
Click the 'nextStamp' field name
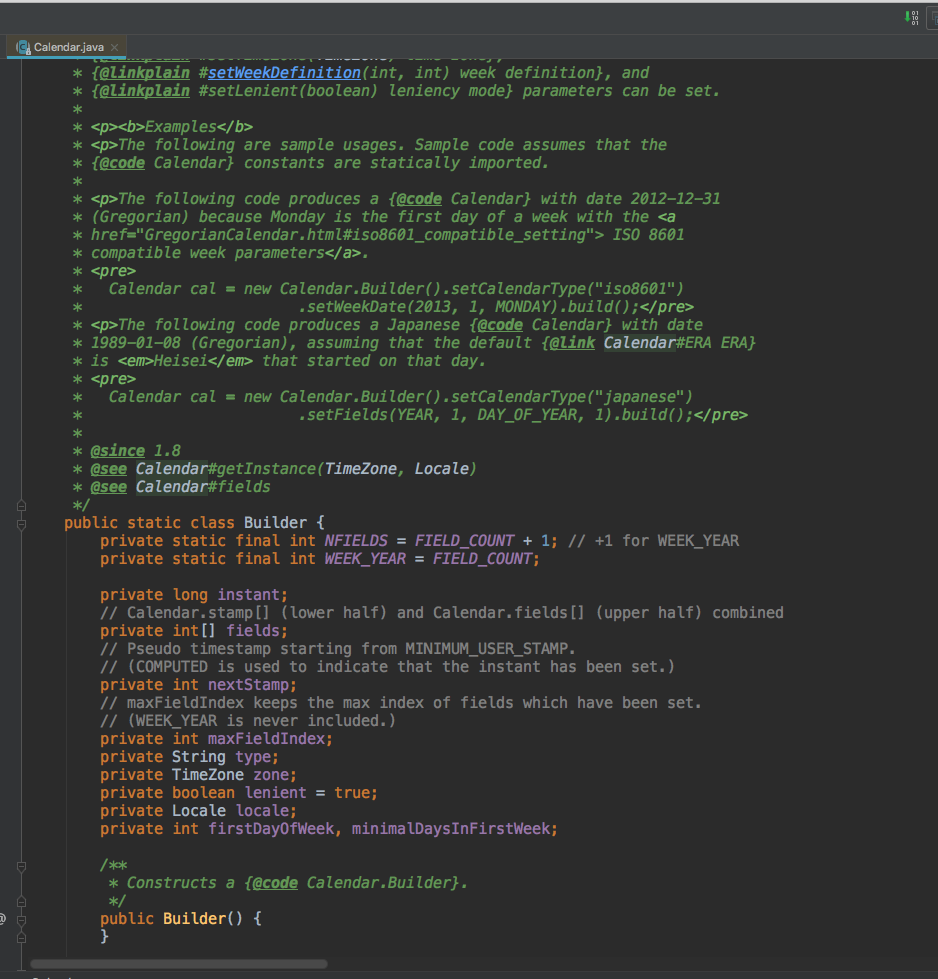[248, 685]
